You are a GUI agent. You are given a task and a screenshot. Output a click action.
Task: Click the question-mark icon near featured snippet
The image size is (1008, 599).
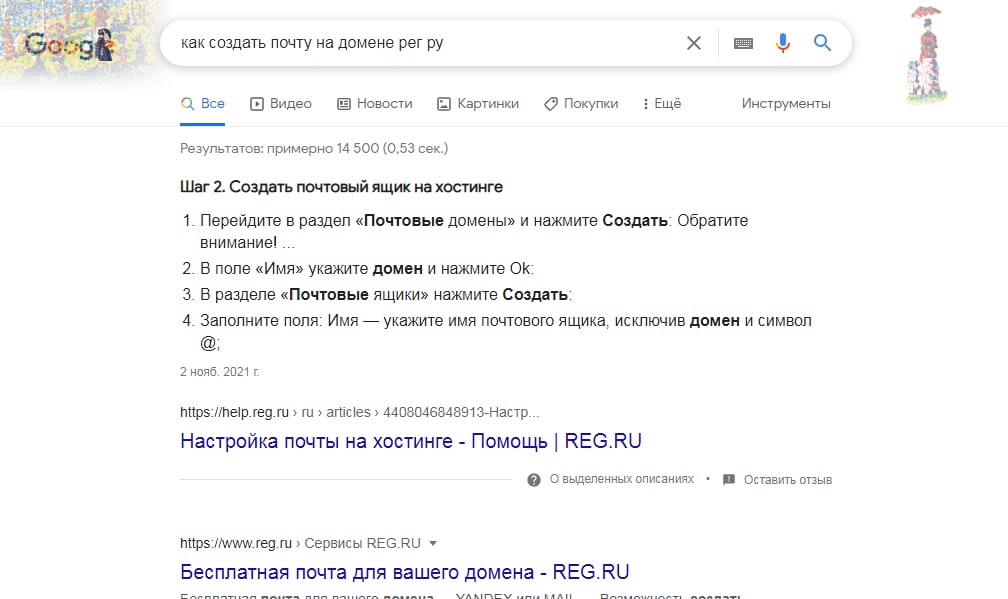[534, 480]
